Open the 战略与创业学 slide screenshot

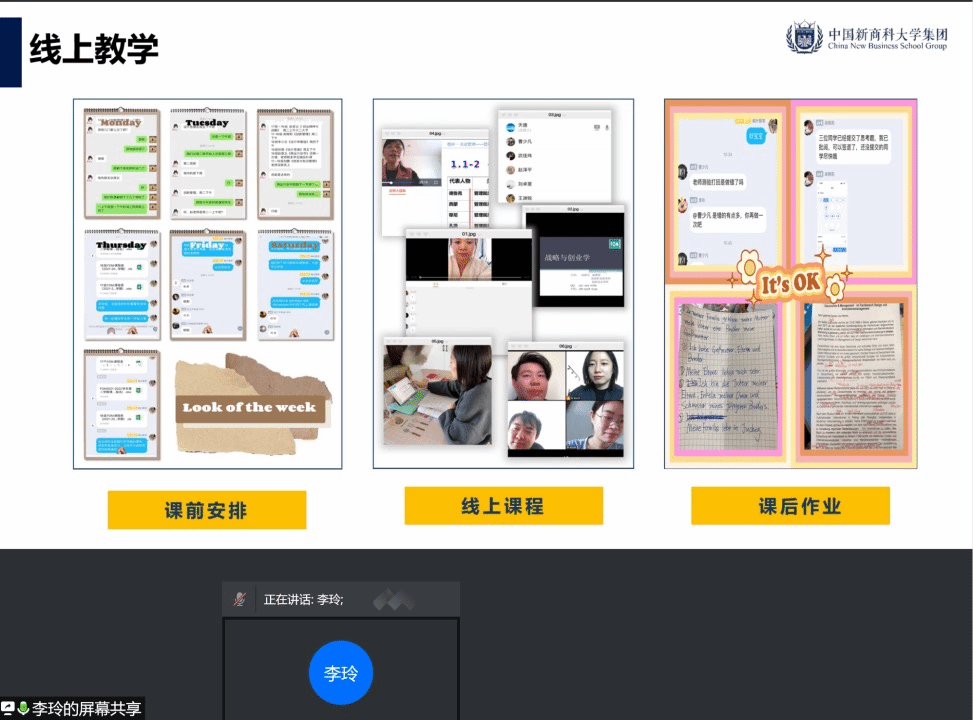(574, 256)
